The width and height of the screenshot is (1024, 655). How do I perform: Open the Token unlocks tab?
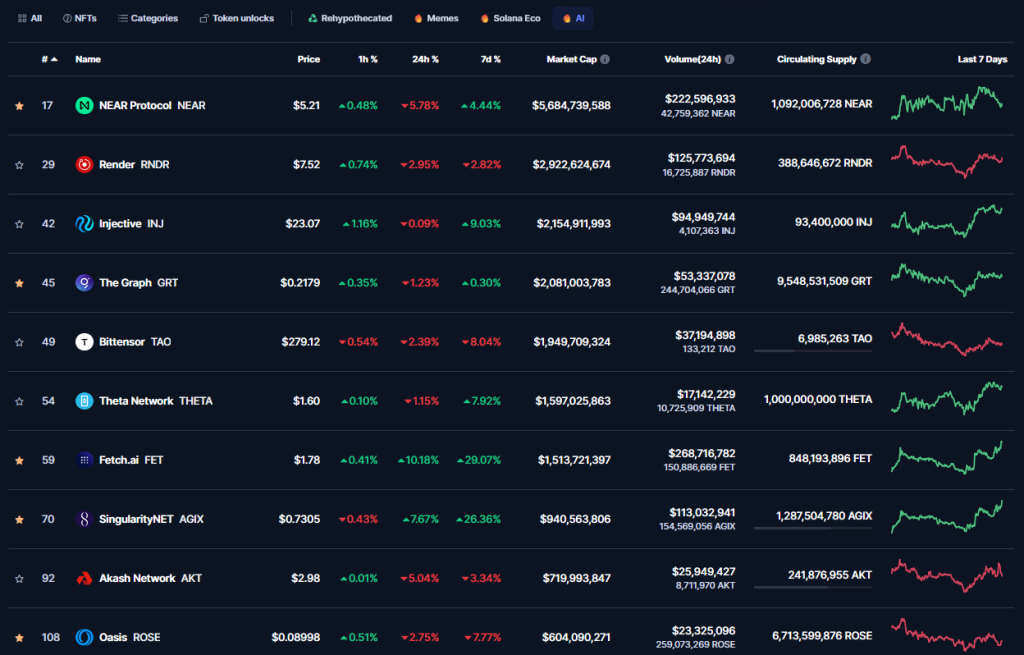click(x=237, y=18)
